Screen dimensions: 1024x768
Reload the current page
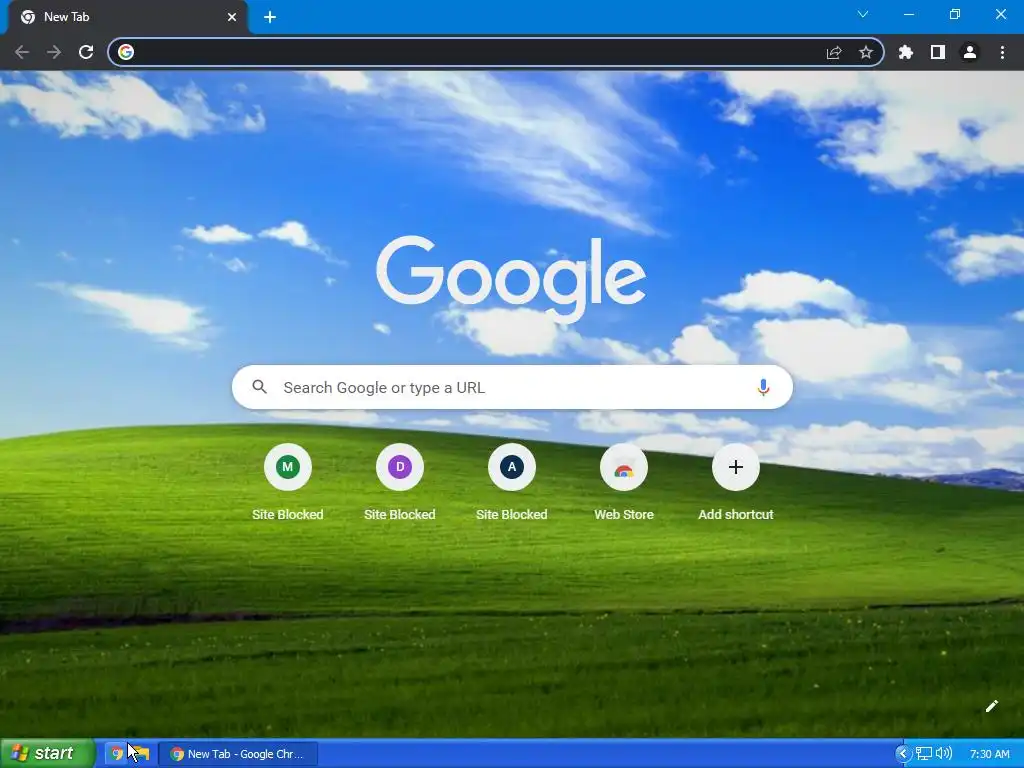point(86,52)
